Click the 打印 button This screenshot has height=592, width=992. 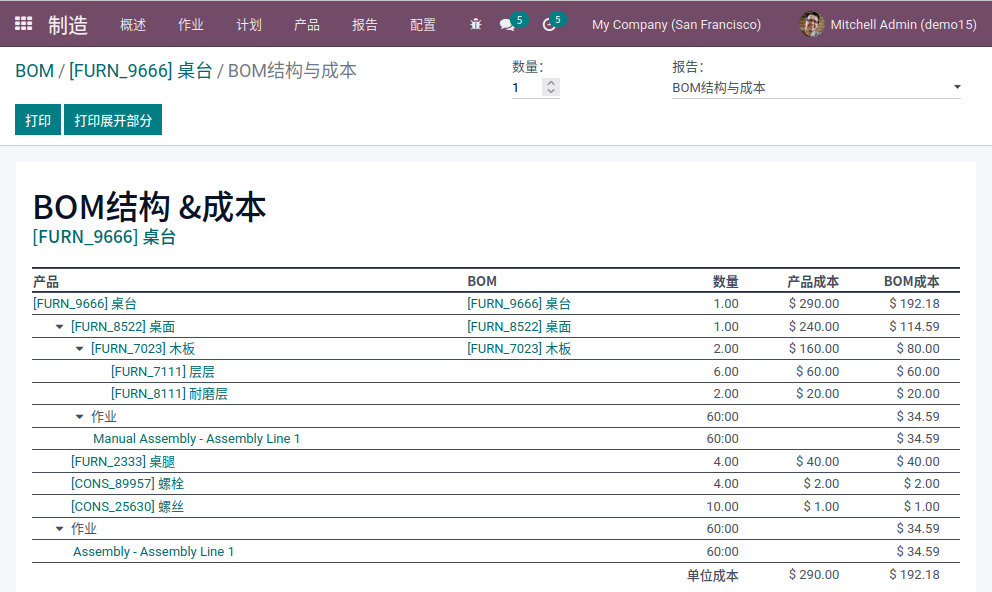[x=38, y=120]
